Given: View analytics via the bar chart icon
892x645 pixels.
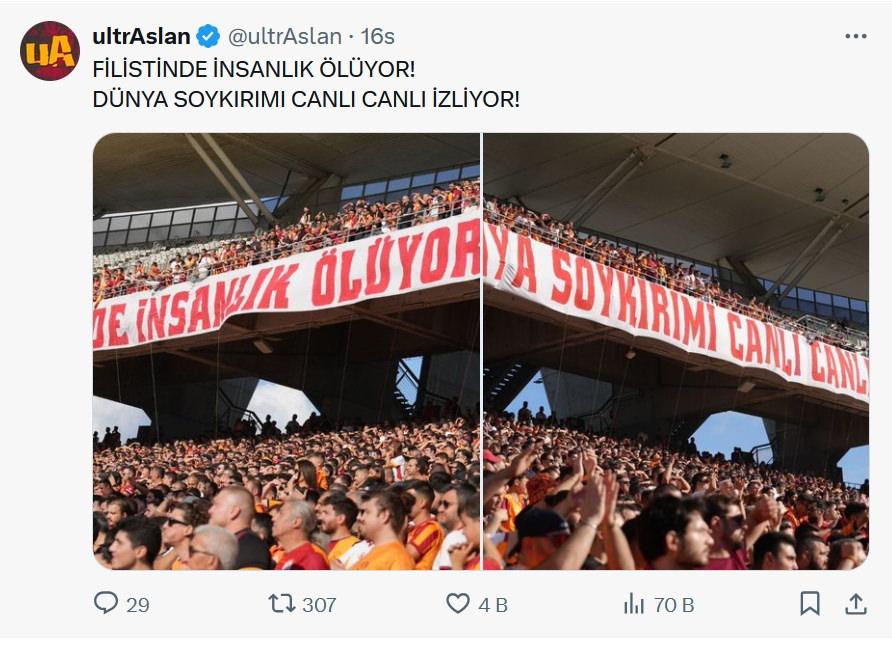Looking at the screenshot, I should point(634,603).
